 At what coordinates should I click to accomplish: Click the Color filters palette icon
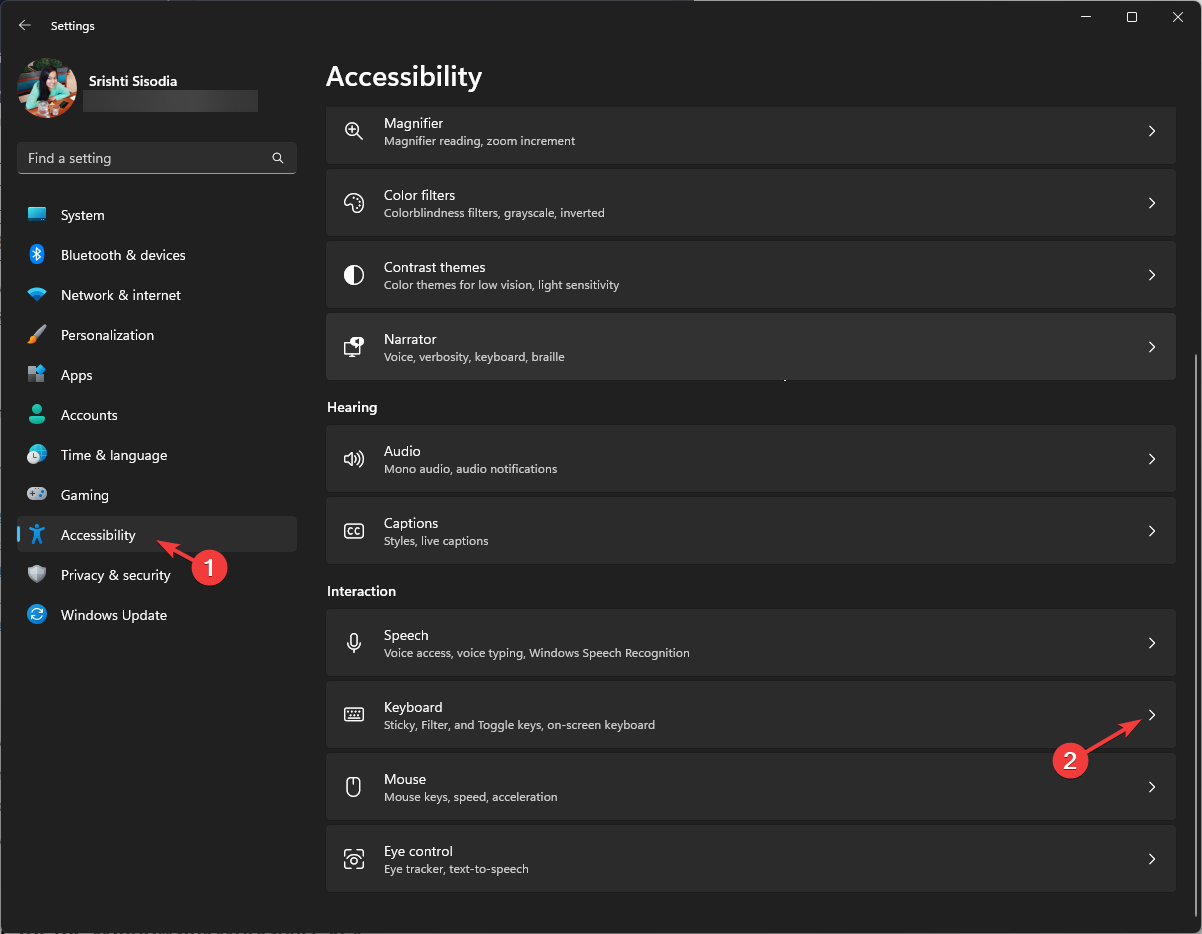coord(354,203)
